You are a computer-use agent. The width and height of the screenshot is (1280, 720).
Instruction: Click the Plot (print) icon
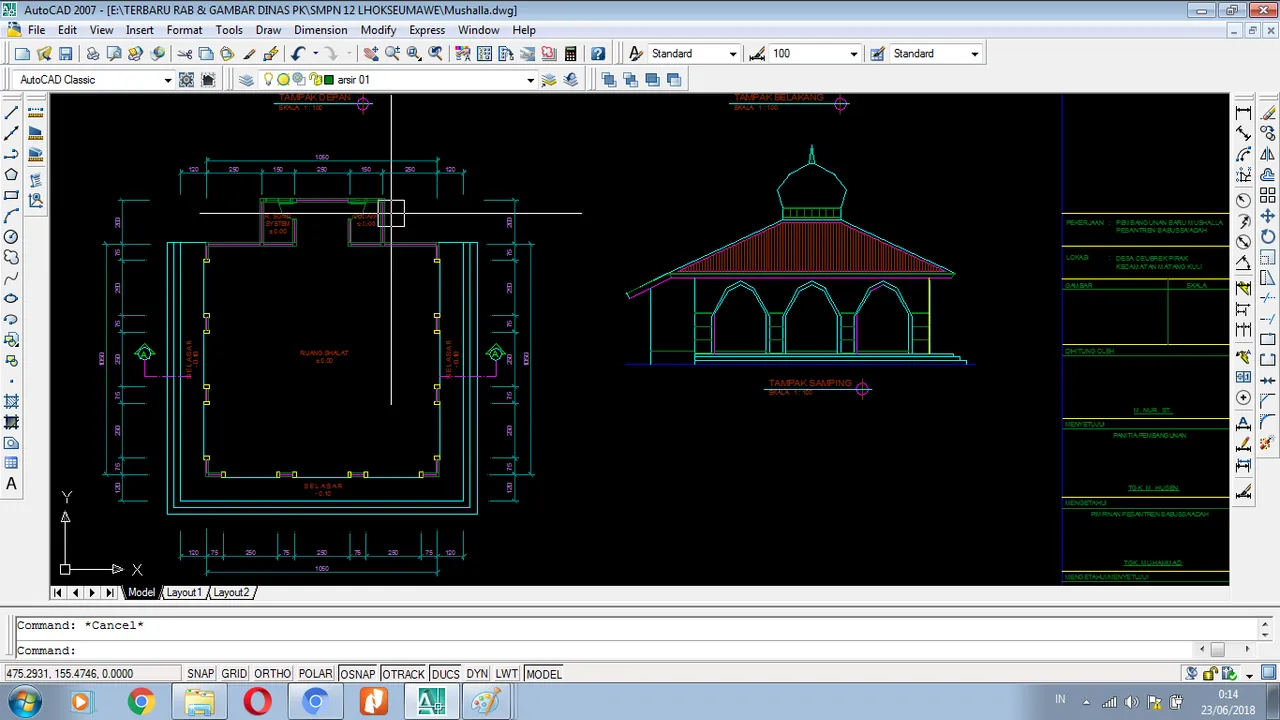(x=92, y=54)
